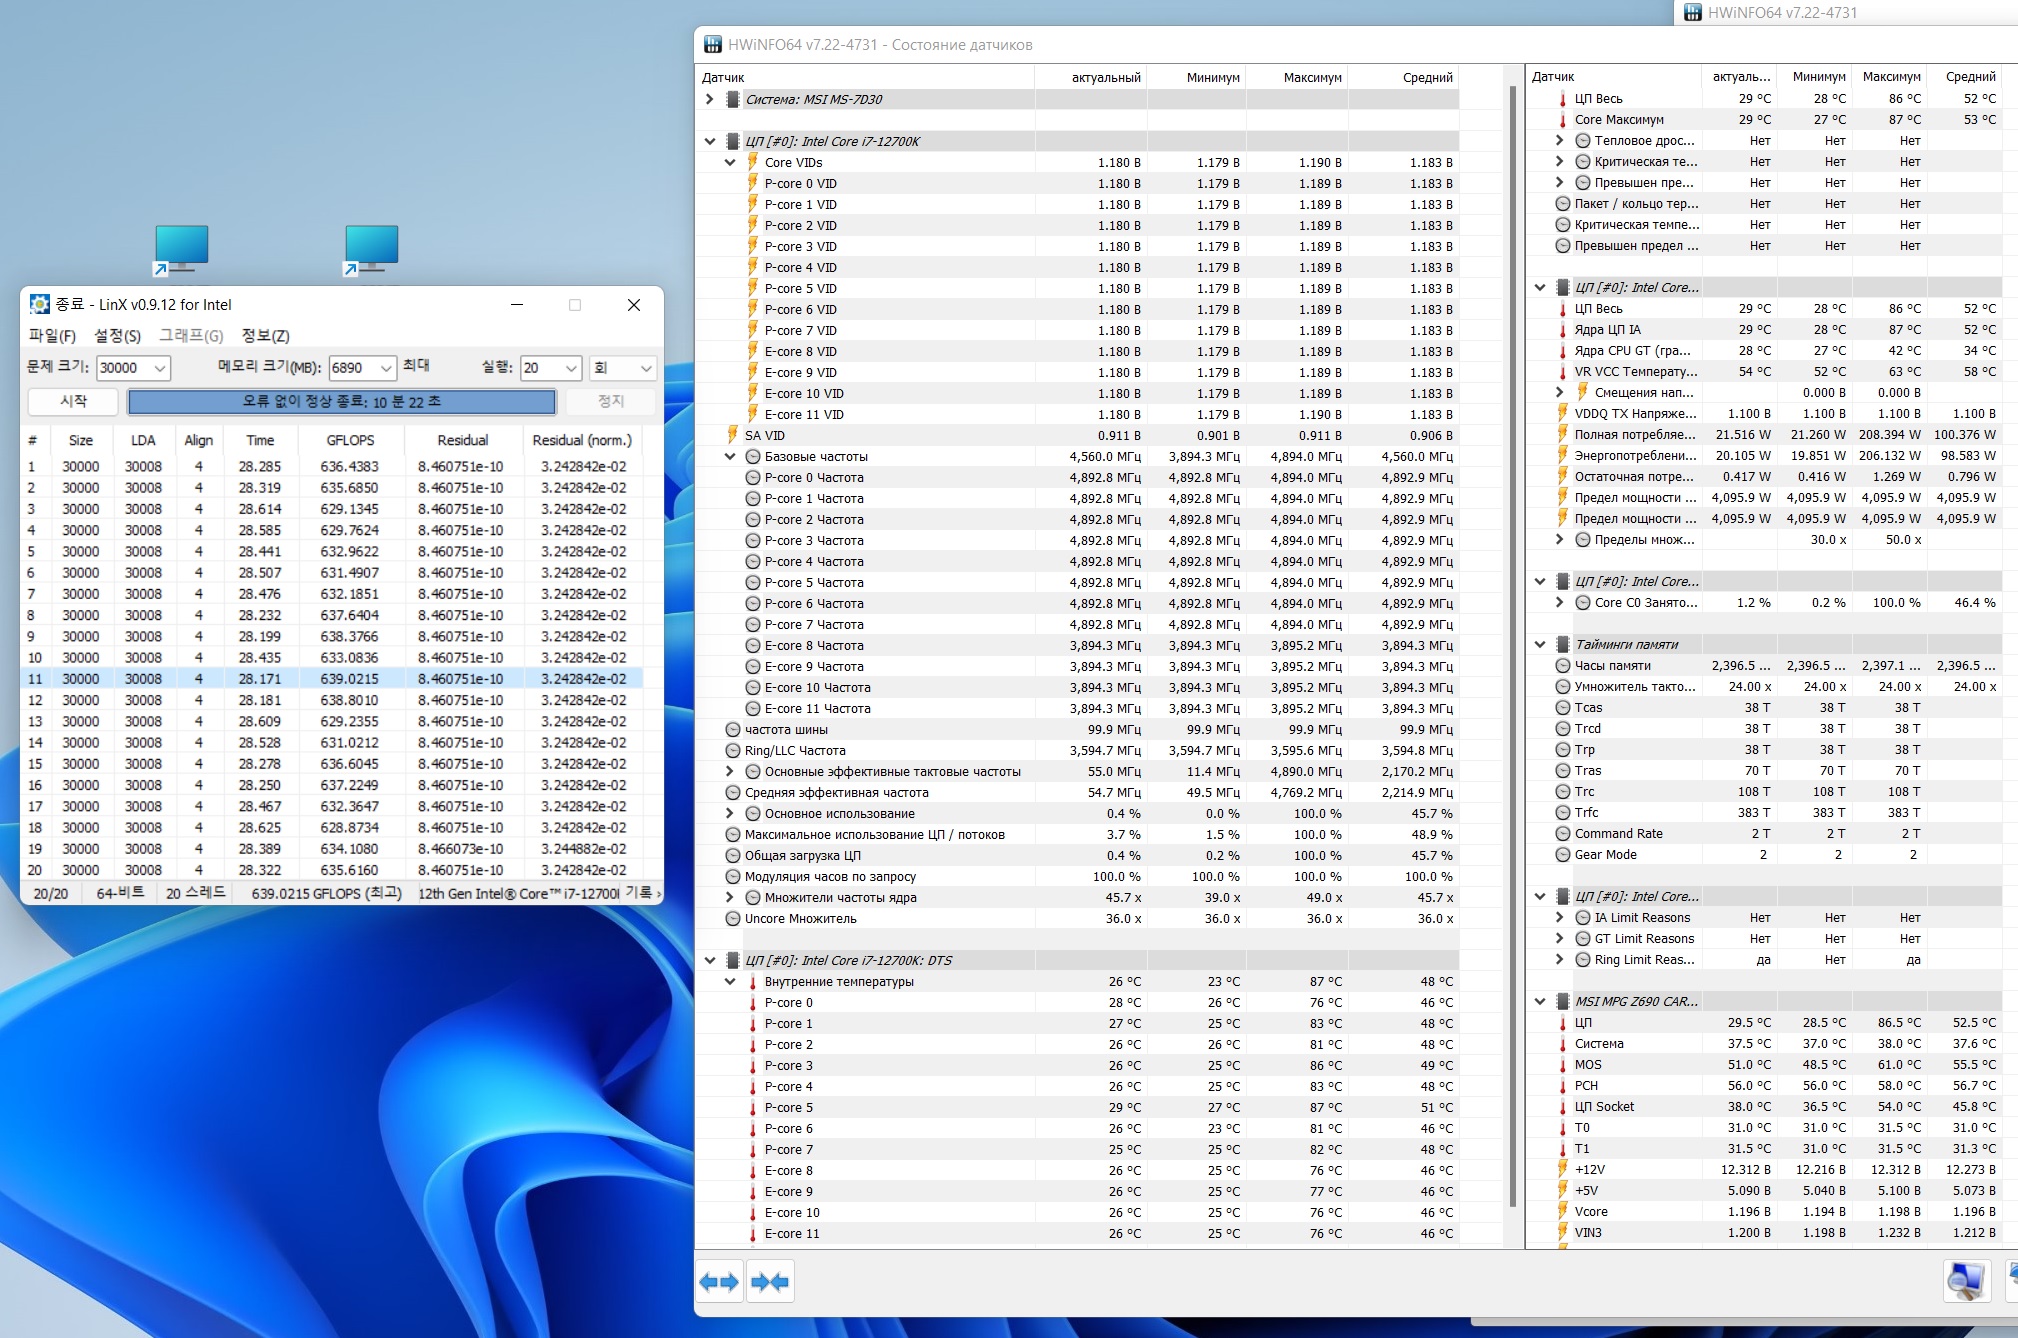This screenshot has width=2018, height=1338.
Task: Click the second desktop shortcut icon
Action: pyautogui.click(x=371, y=249)
